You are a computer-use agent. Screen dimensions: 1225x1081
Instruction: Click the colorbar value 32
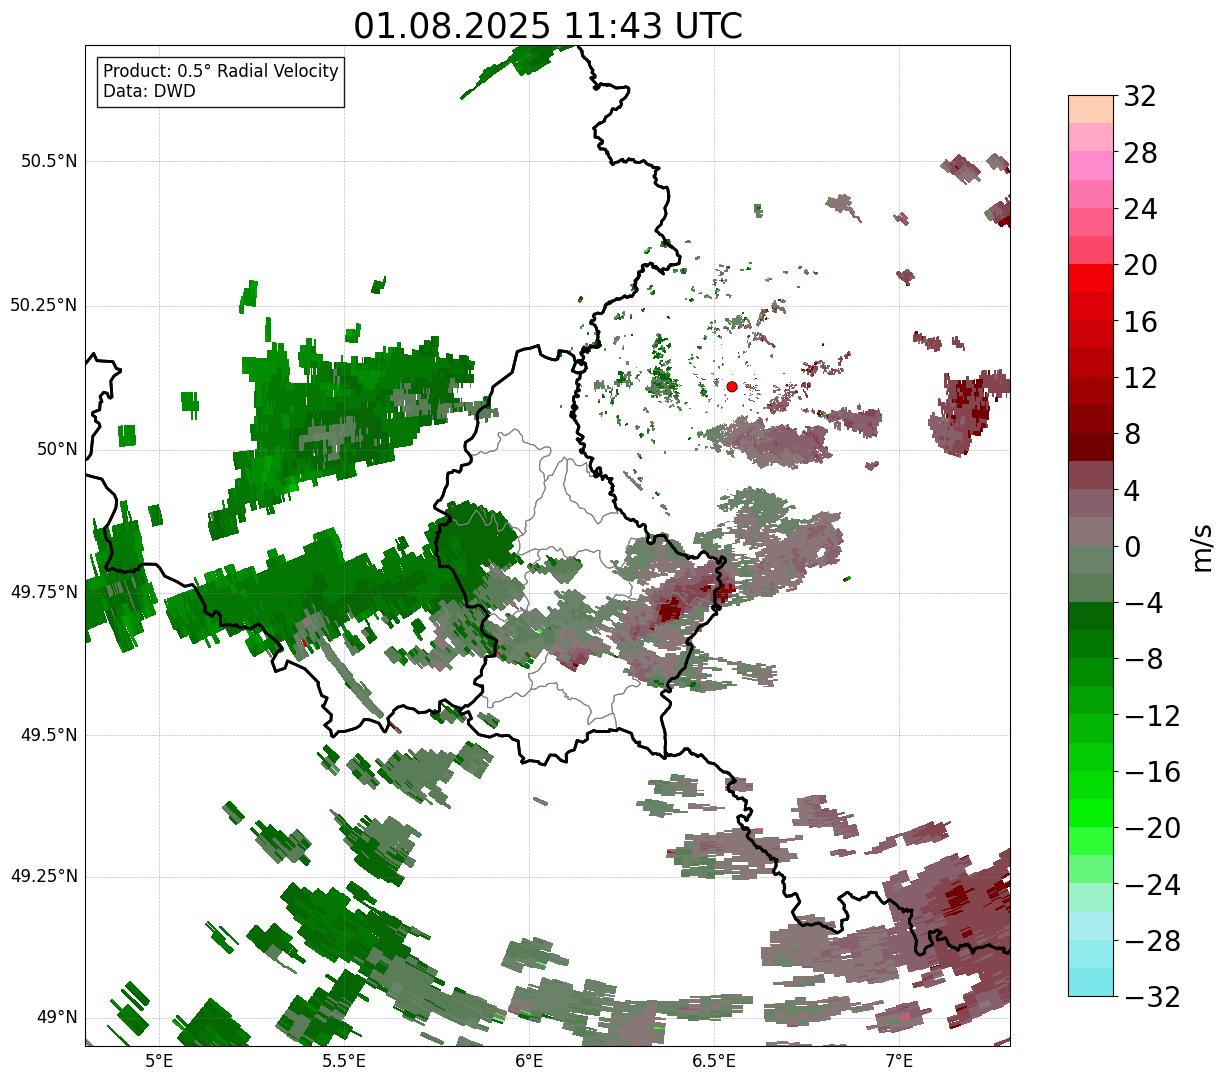(x=1140, y=96)
